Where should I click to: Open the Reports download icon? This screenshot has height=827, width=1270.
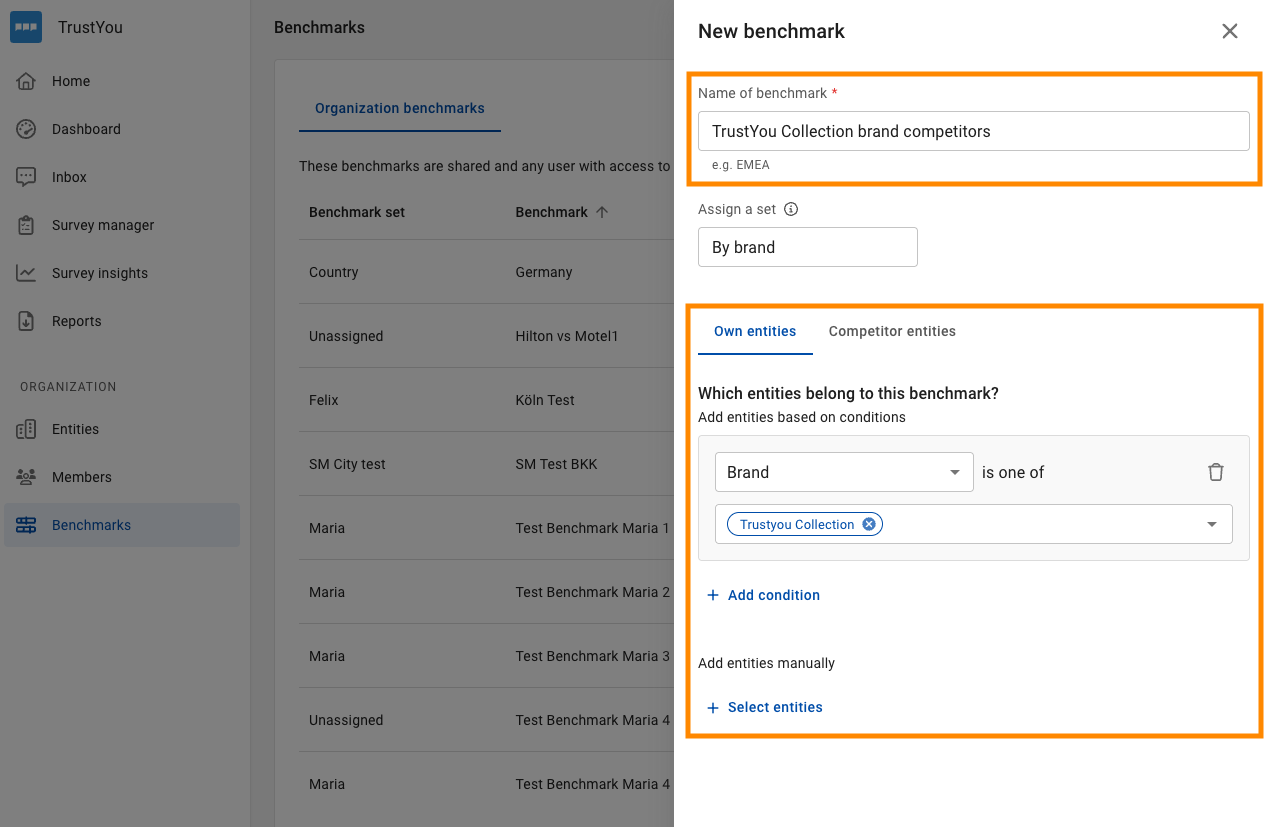[26, 321]
